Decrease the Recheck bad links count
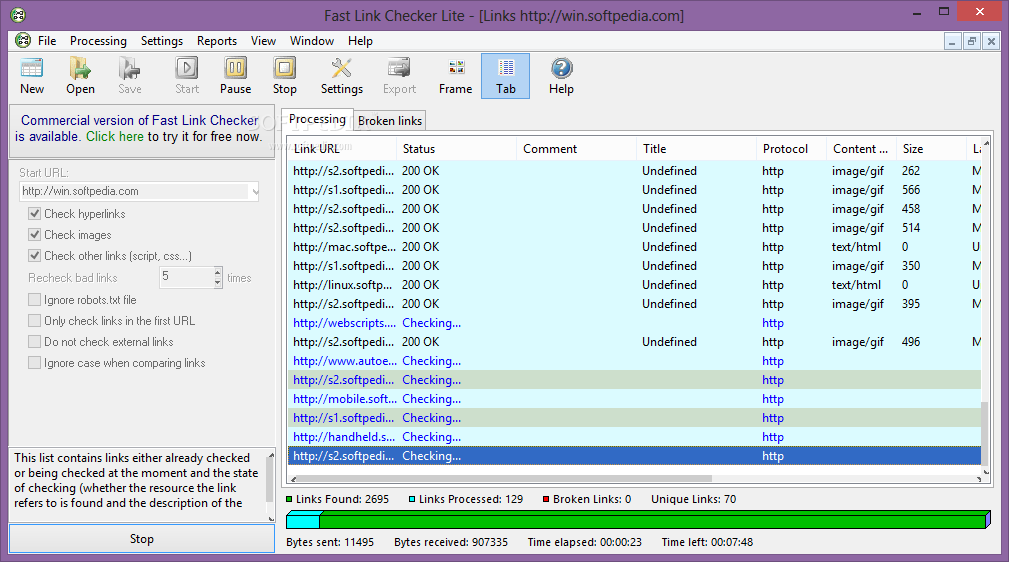This screenshot has height=562, width=1009. click(218, 283)
